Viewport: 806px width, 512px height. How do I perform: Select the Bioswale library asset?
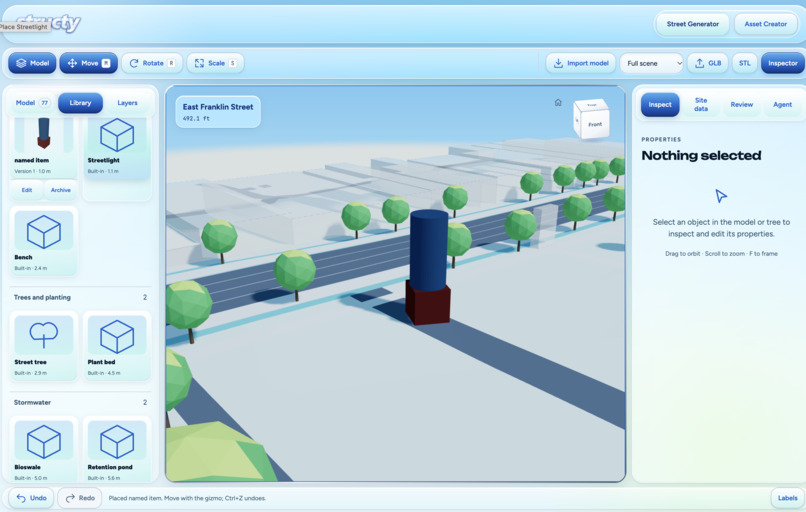point(44,450)
